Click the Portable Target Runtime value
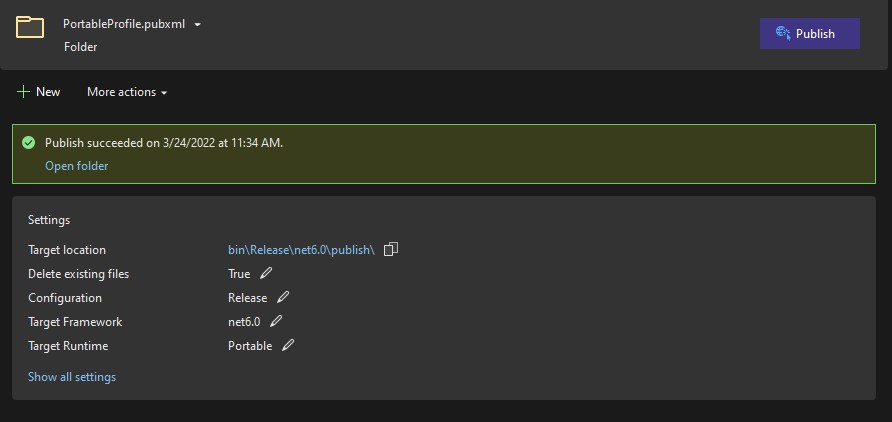The height and width of the screenshot is (422, 892). tap(250, 346)
